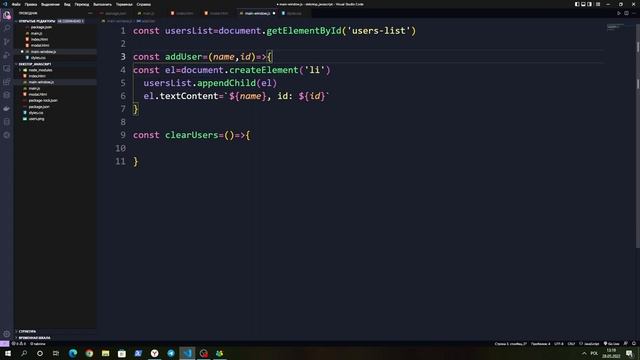Change end of line sequence CRLF
Screen dimensions: 640x360
click(x=571, y=344)
